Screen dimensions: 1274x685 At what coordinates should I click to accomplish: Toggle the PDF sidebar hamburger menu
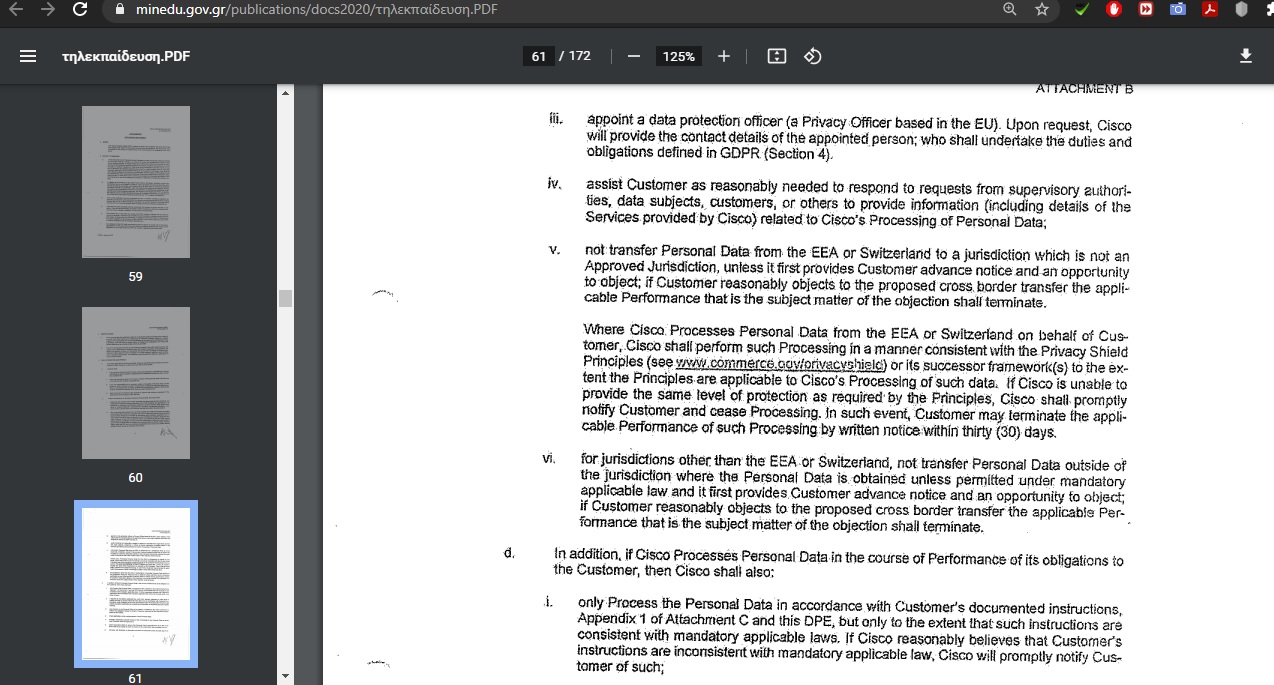click(28, 56)
